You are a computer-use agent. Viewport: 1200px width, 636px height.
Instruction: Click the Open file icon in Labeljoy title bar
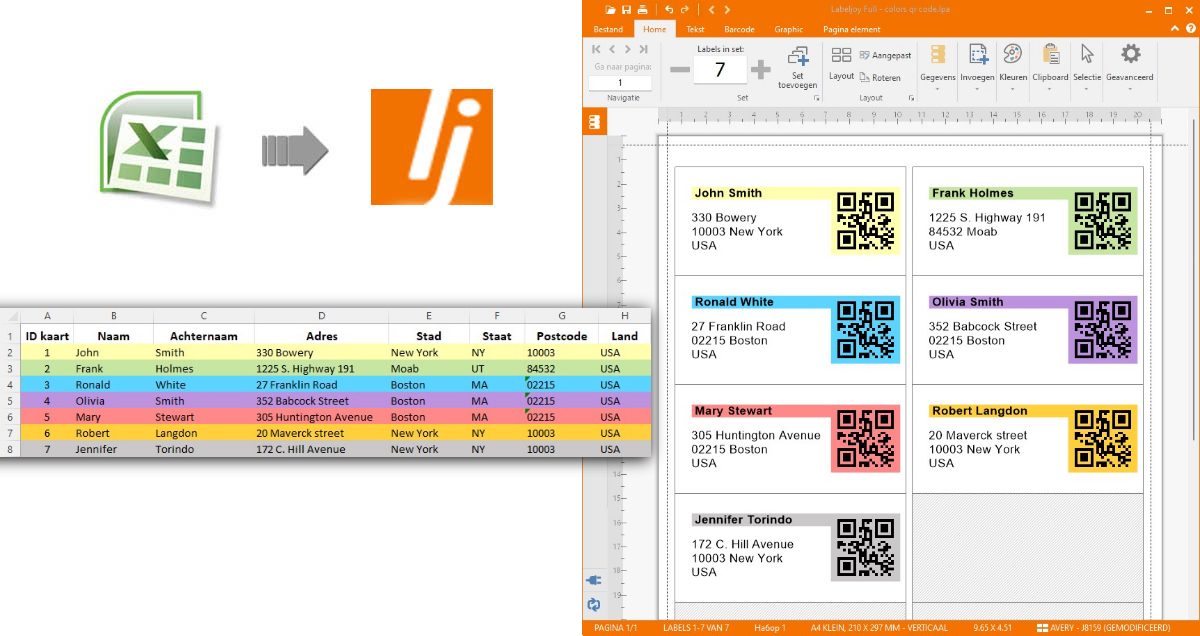tap(611, 9)
